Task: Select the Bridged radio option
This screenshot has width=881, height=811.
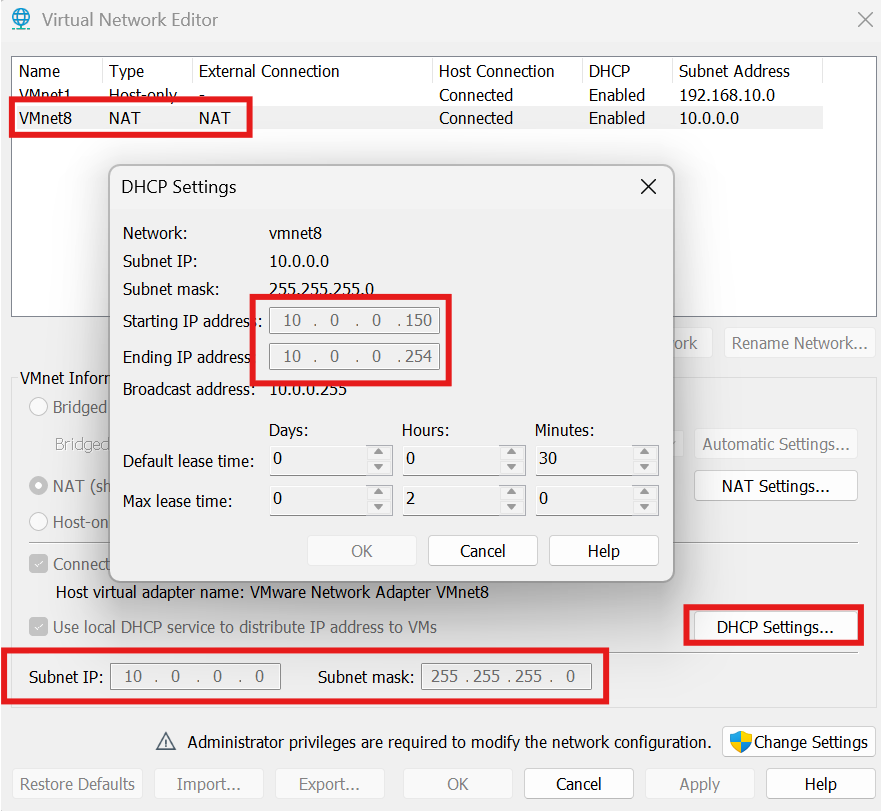Action: tap(38, 407)
